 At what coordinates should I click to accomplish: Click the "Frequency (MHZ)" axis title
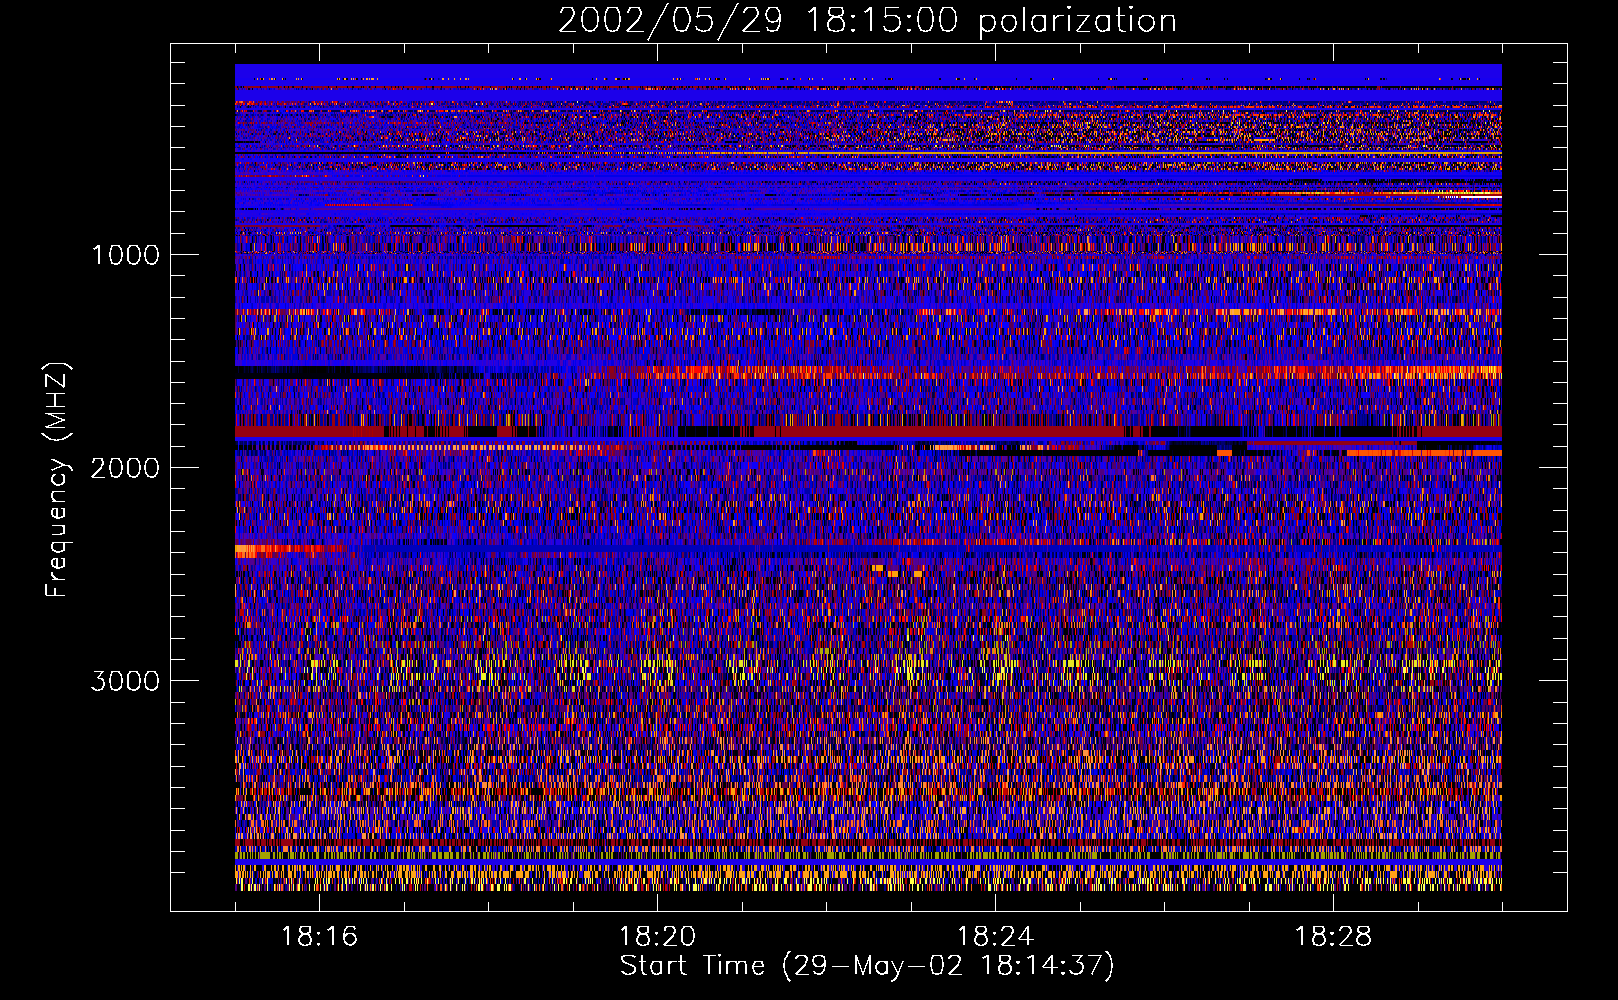point(57,480)
